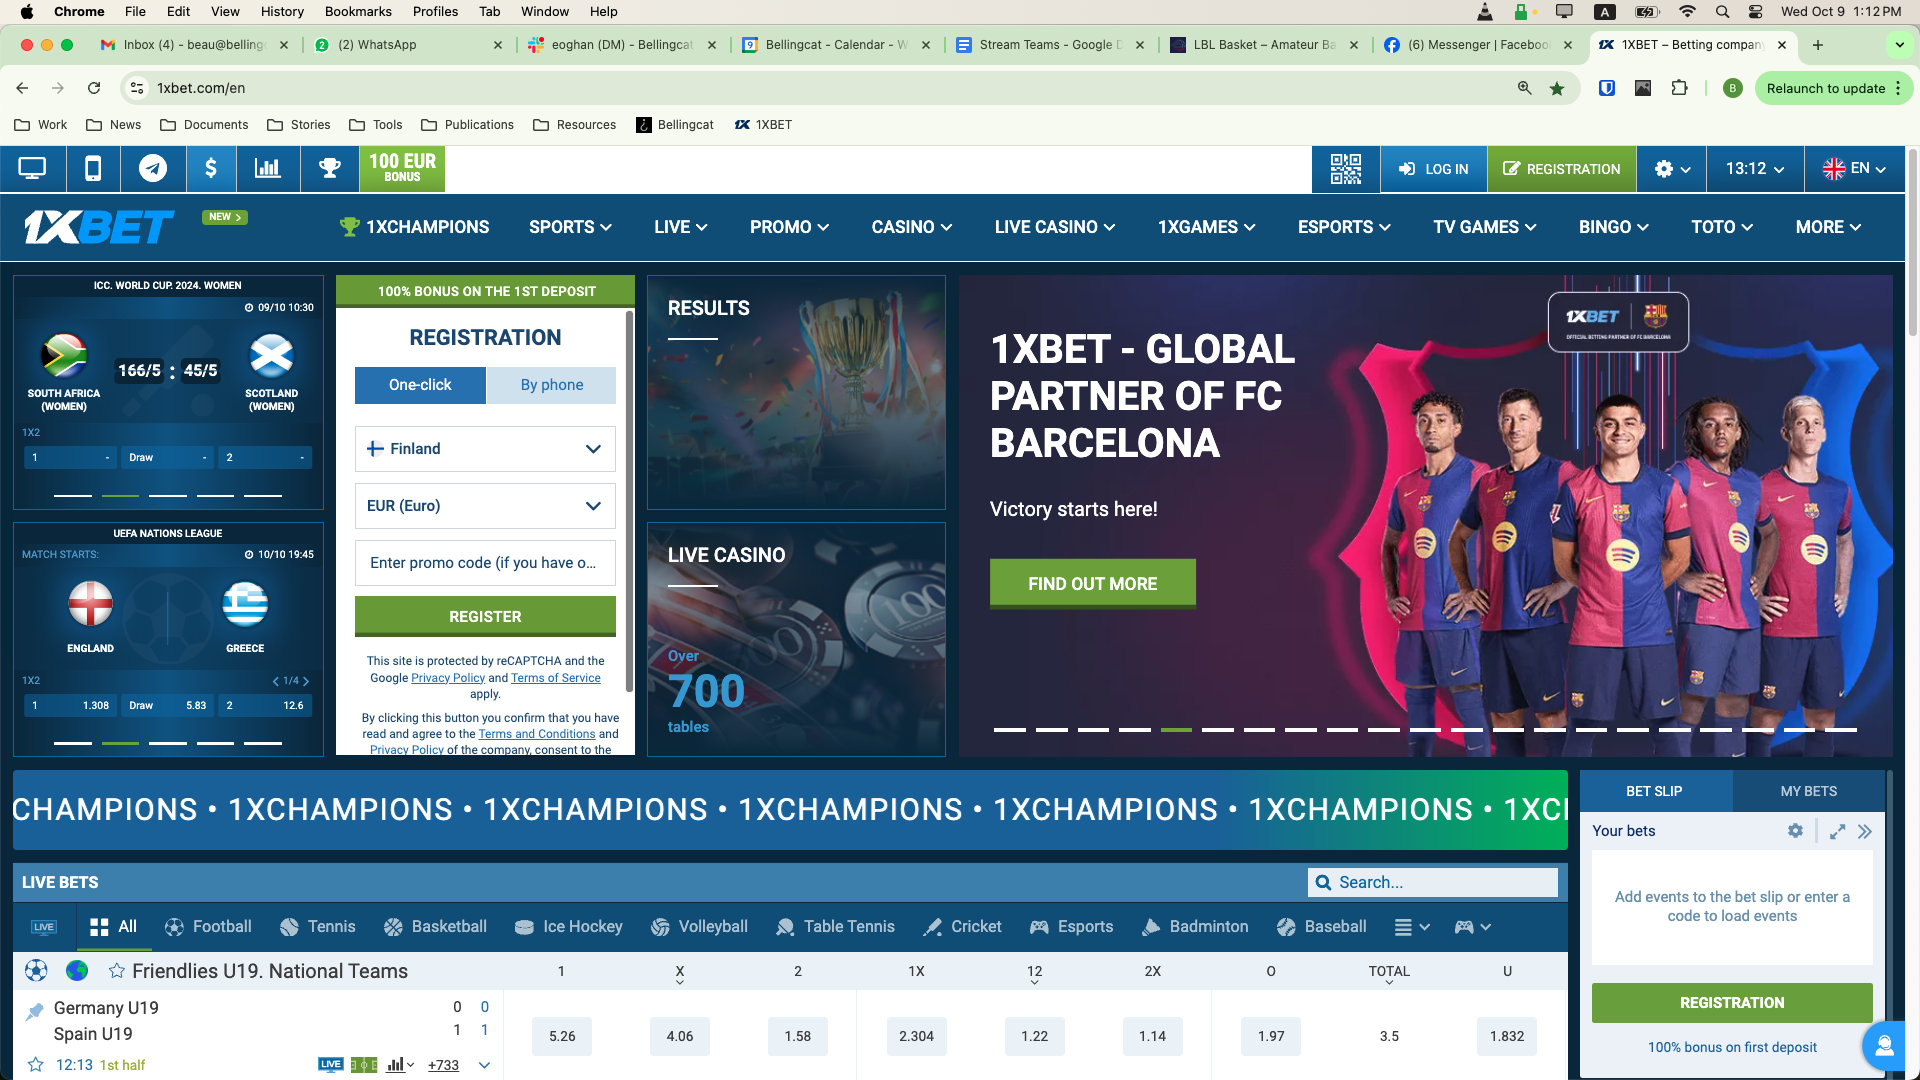The width and height of the screenshot is (1920, 1080).
Task: Click the top bar REGISTRATION button
Action: pyautogui.click(x=1561, y=169)
